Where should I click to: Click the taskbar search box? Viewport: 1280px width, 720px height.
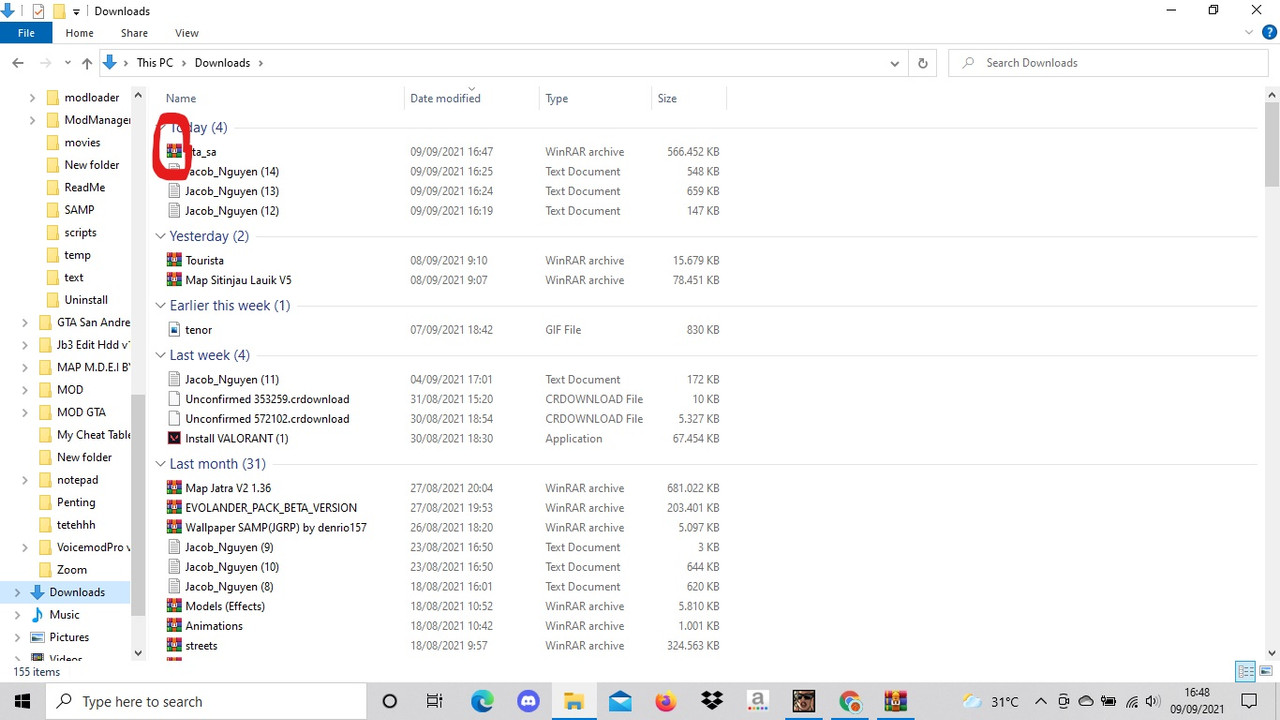tap(208, 701)
